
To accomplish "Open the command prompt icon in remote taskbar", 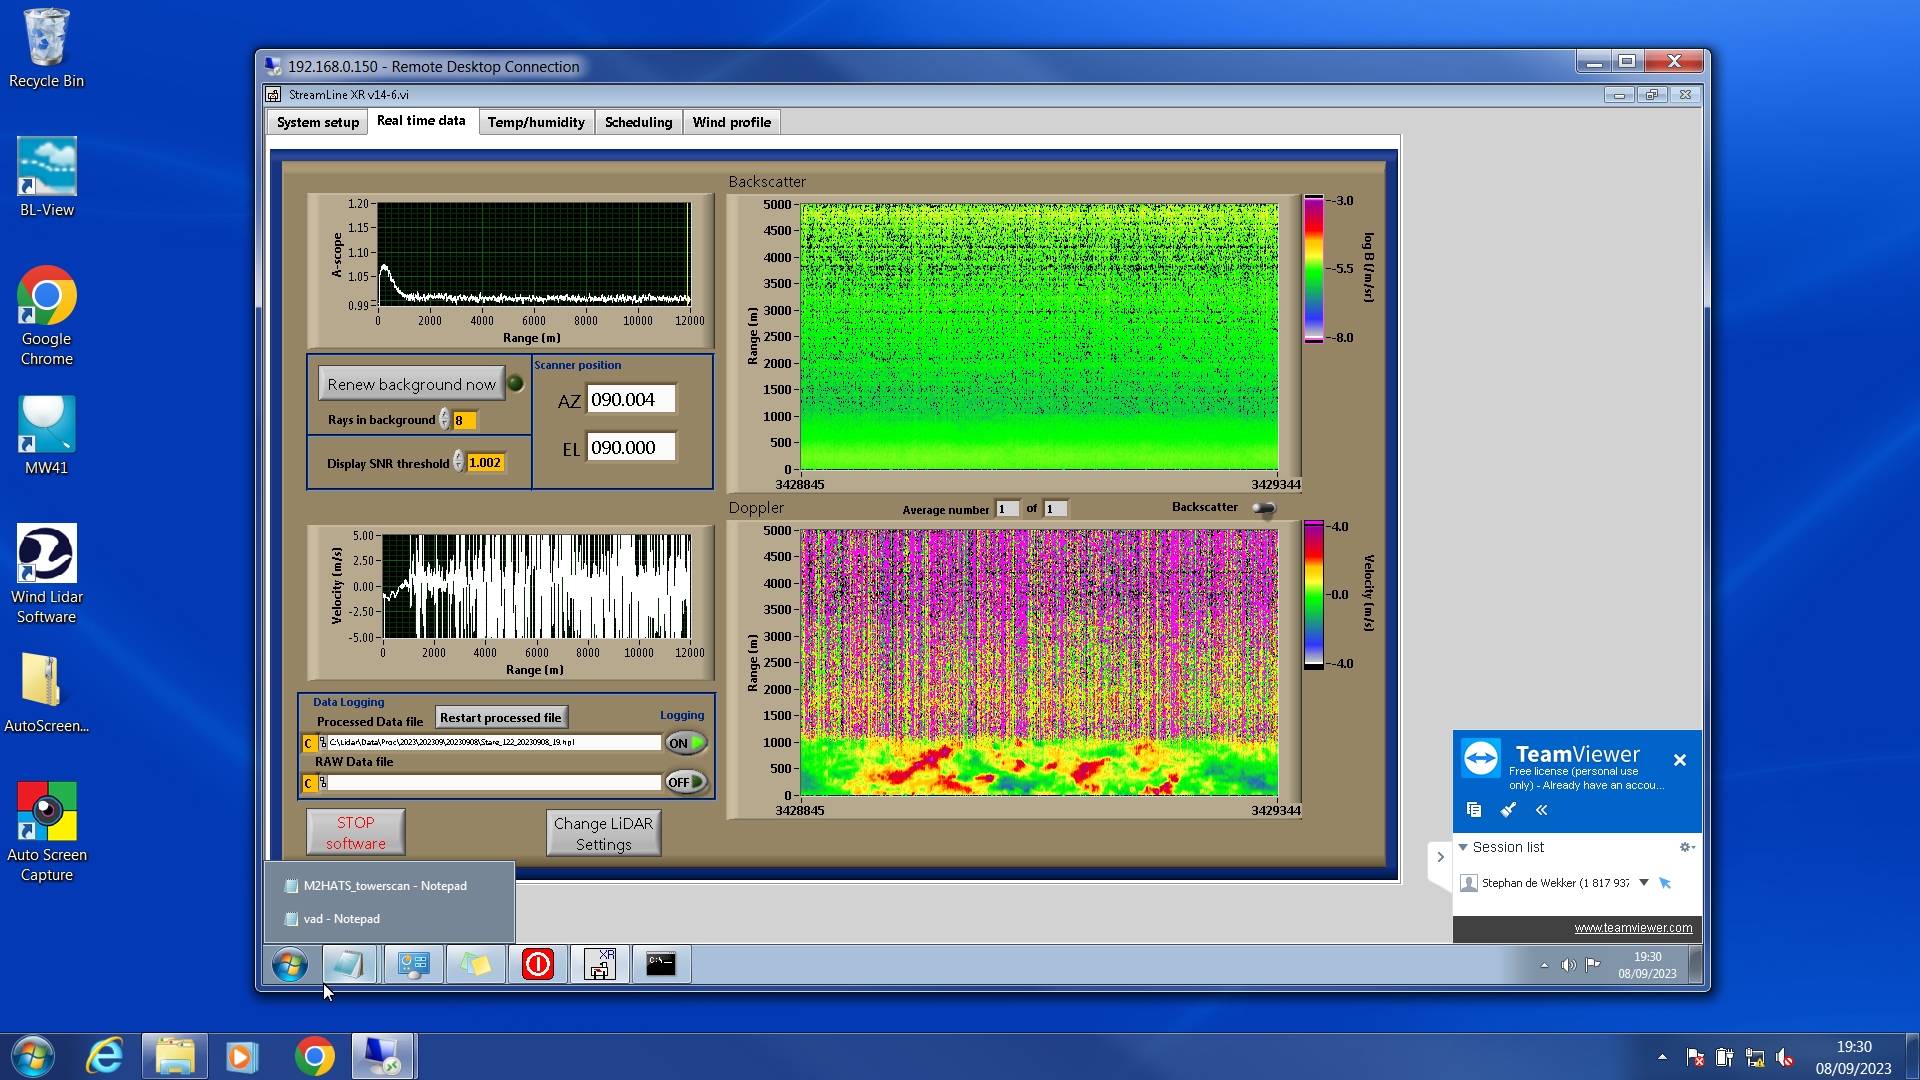I will click(661, 964).
